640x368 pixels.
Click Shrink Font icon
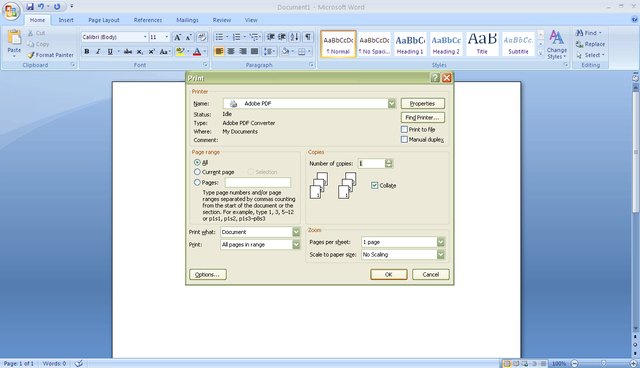[x=189, y=37]
